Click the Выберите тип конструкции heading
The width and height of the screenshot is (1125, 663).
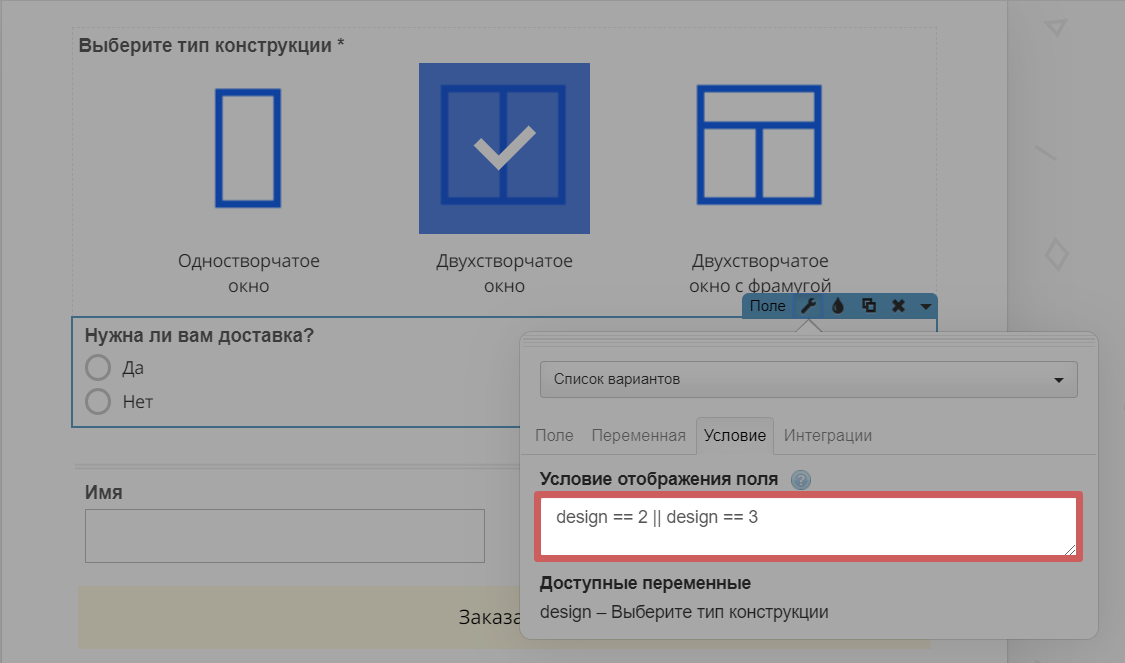211,45
